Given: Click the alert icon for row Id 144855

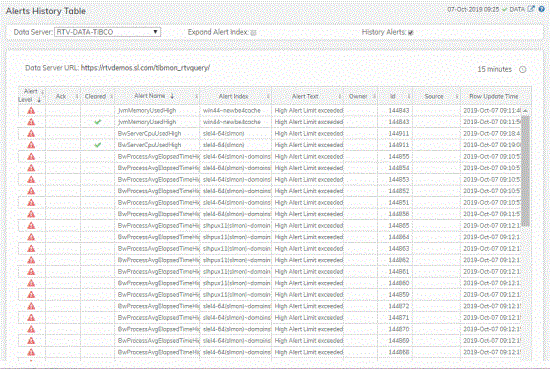Looking at the screenshot, I should coord(31,156).
